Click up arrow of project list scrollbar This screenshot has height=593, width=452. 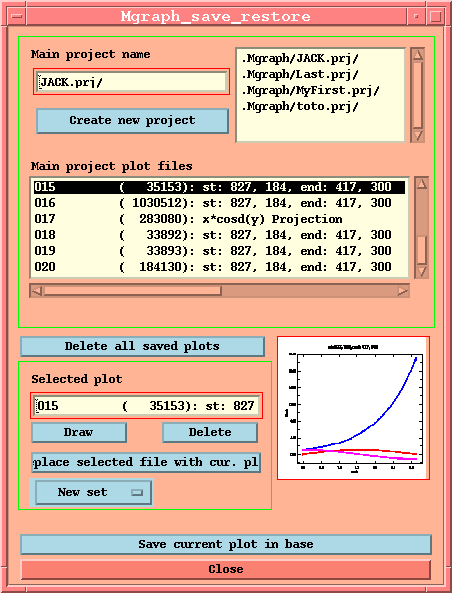418,54
